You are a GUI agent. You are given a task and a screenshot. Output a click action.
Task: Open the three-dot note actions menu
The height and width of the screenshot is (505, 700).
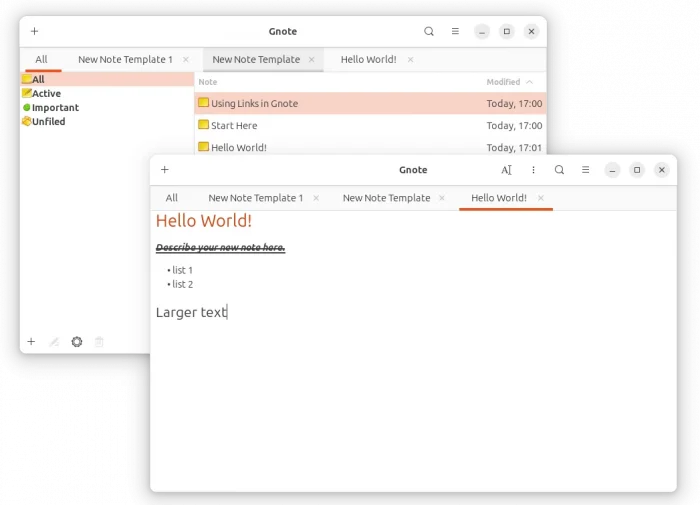click(x=534, y=170)
